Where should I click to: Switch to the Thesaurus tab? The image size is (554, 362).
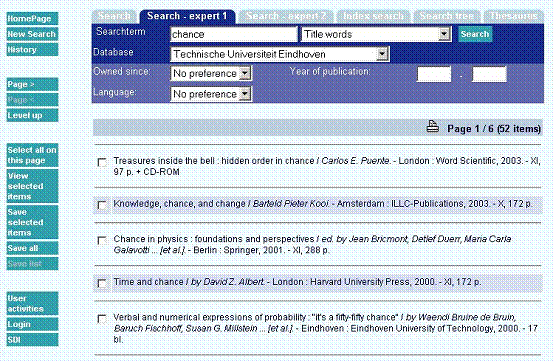click(x=513, y=17)
